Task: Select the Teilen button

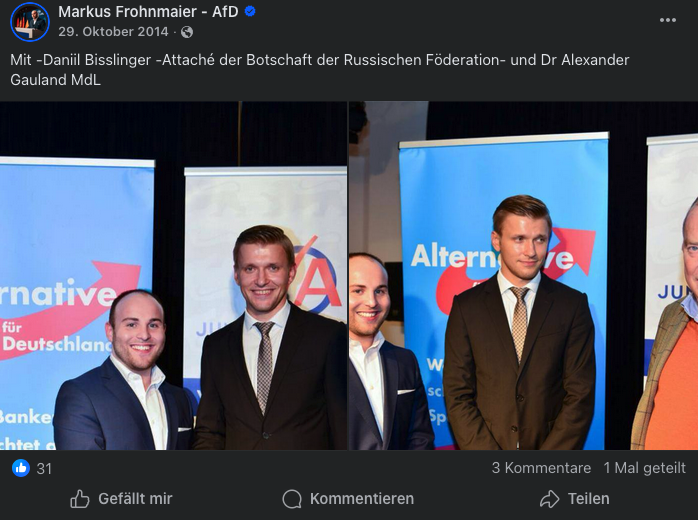Action: [x=575, y=499]
